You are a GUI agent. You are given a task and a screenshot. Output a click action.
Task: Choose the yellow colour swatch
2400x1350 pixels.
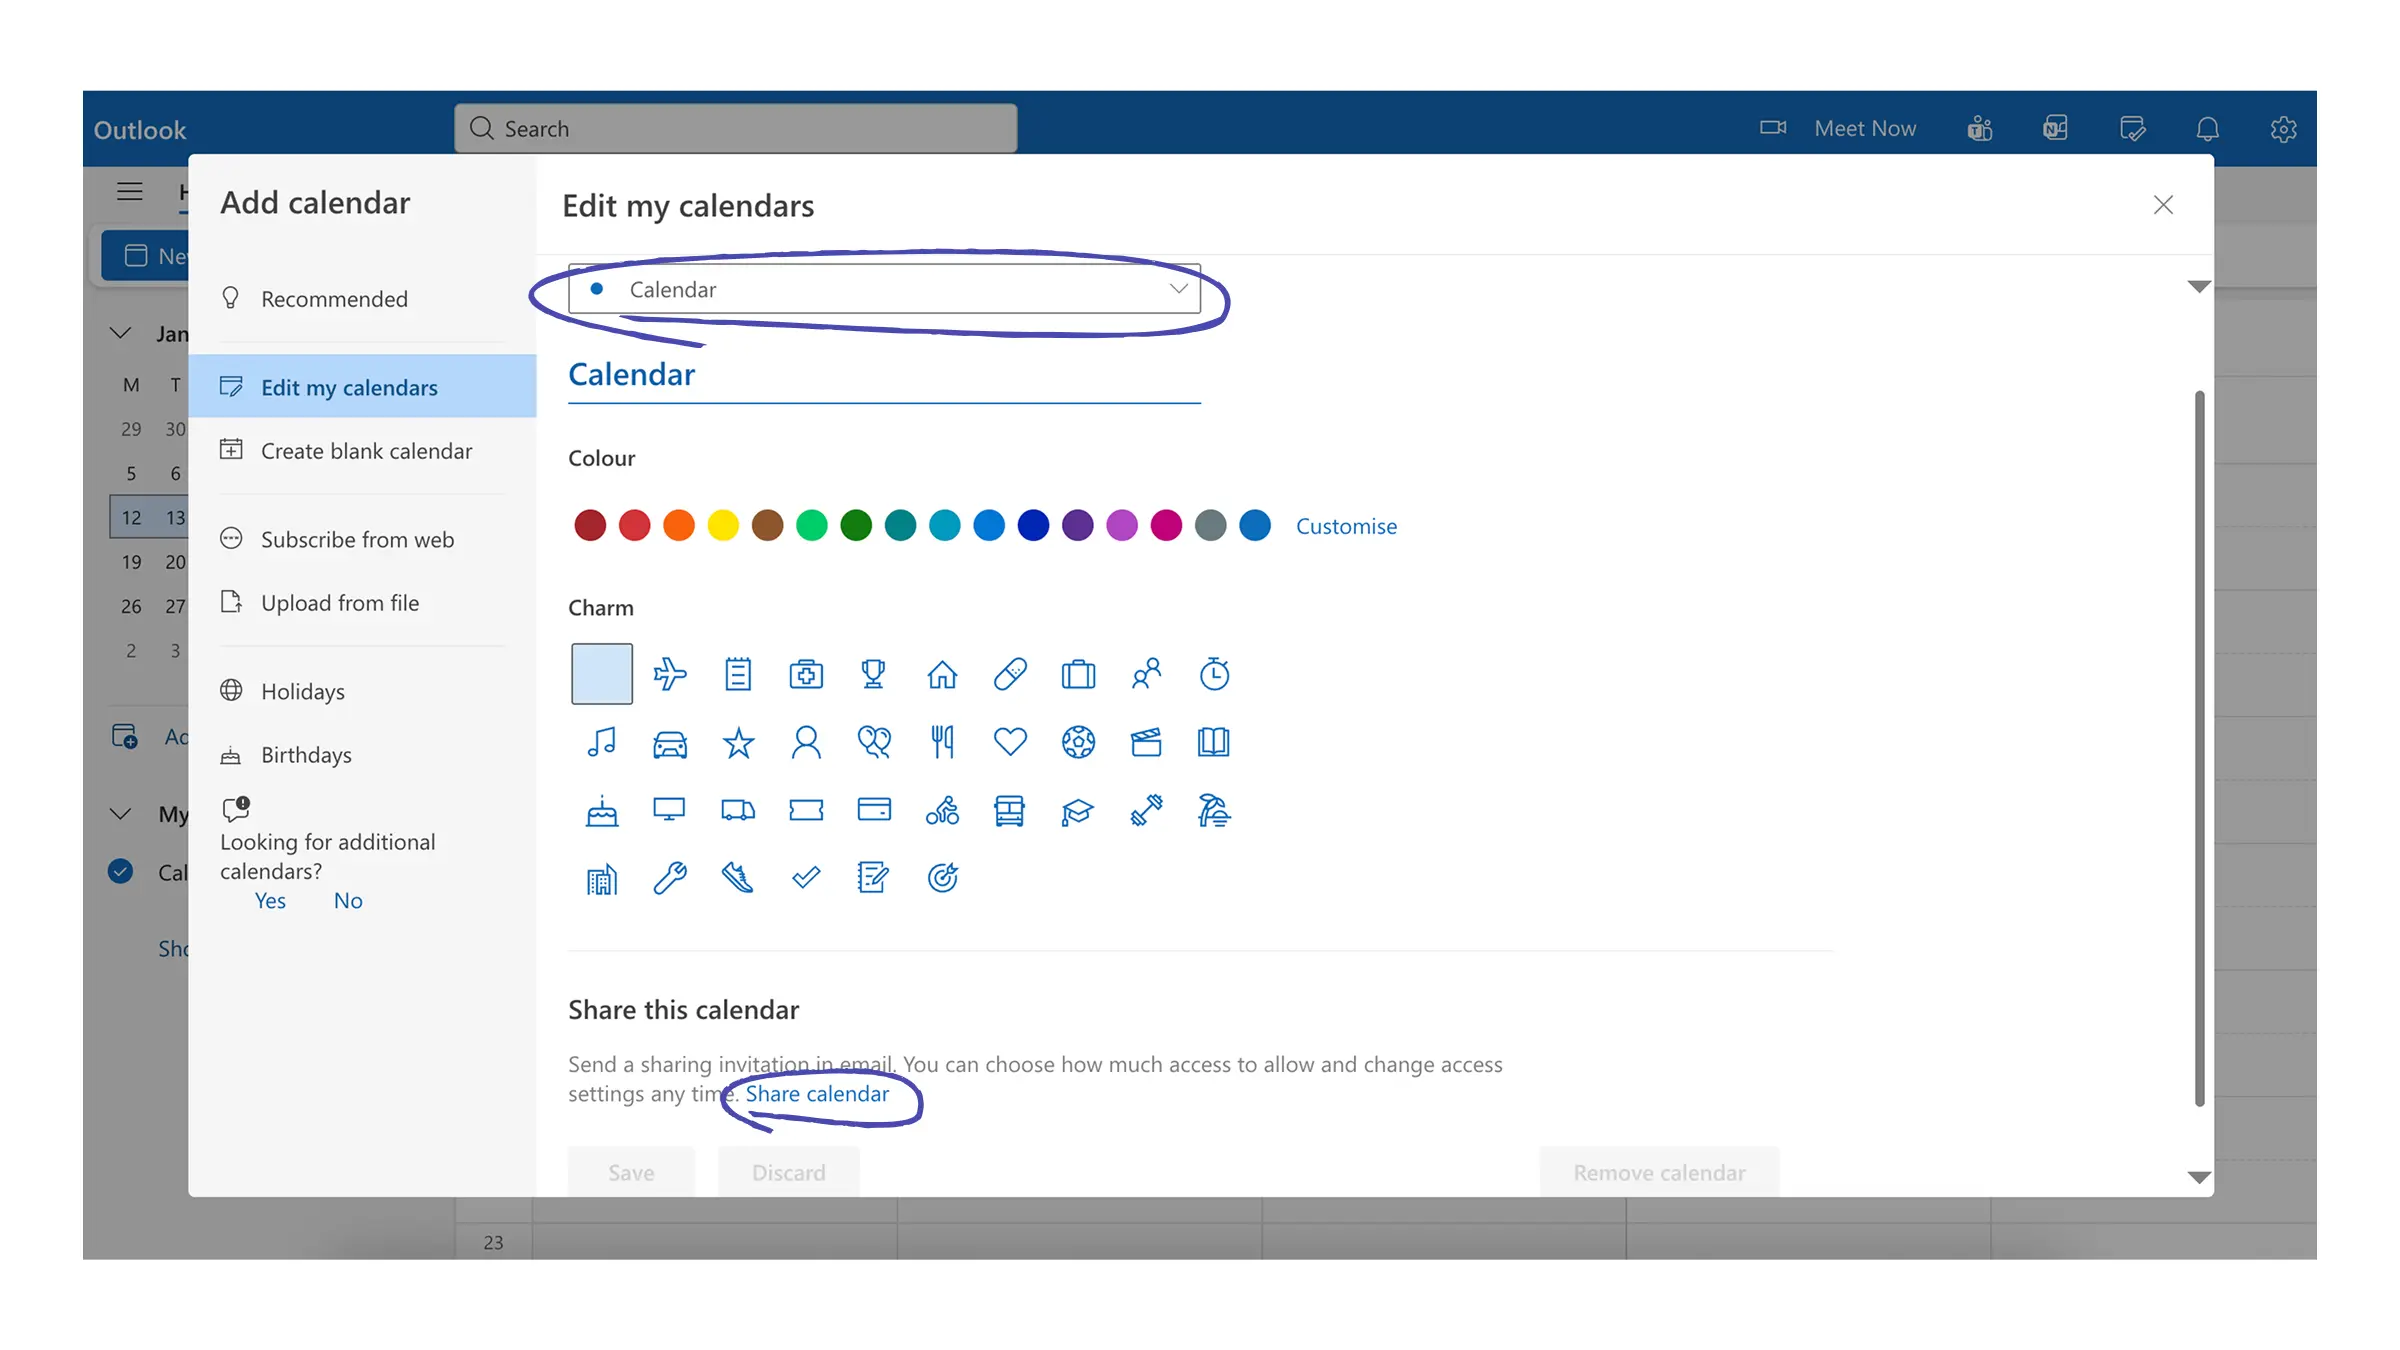723,525
